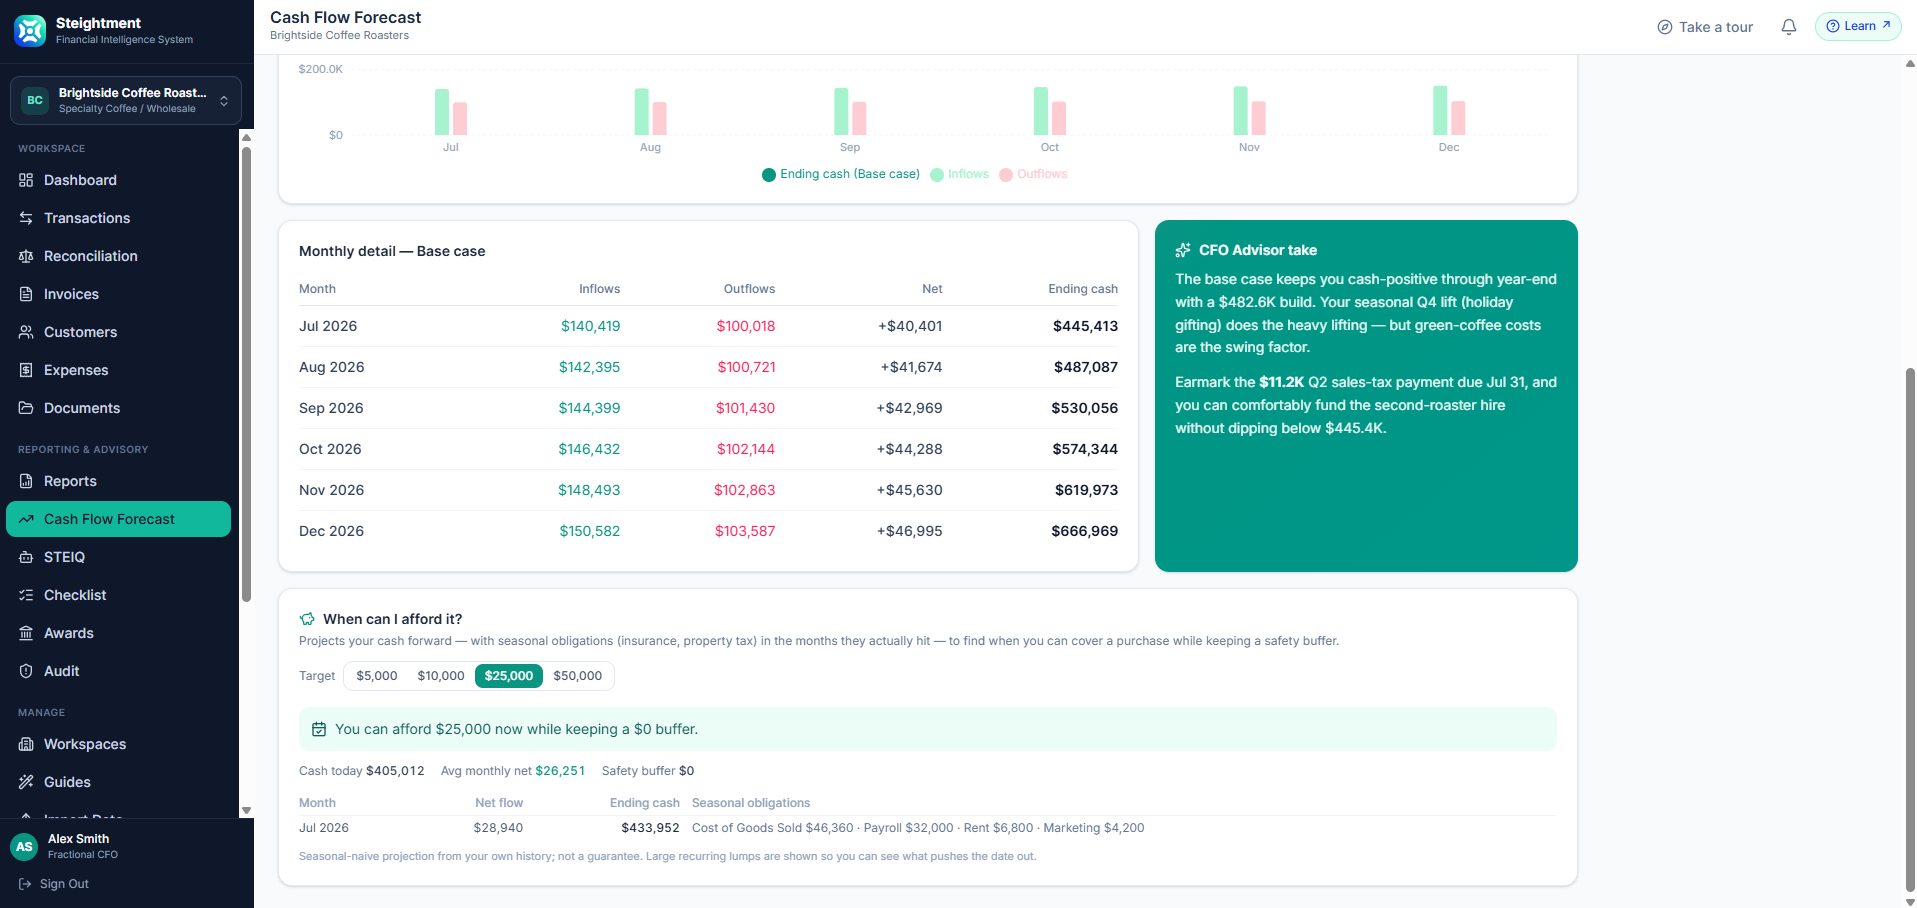Click the Guides wand icon
Image resolution: width=1917 pixels, height=908 pixels.
[26, 782]
